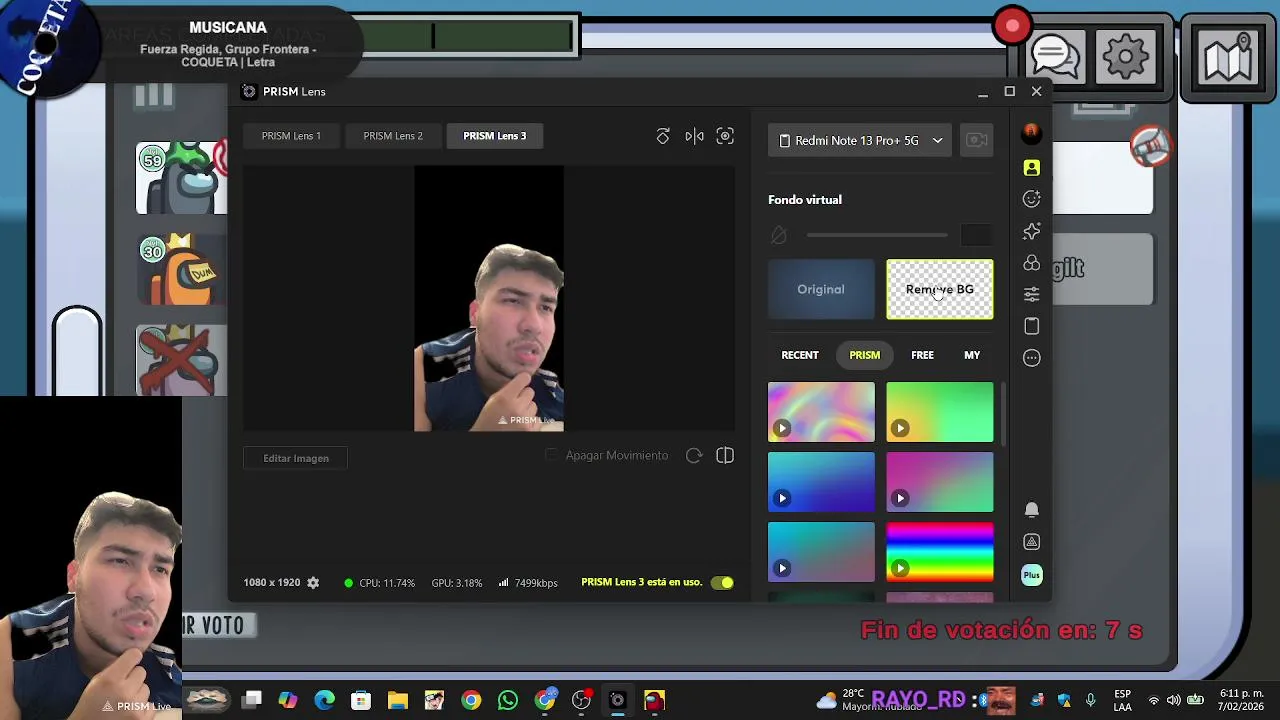Screen dimensions: 1280x720
Task: Click the reset refresh icon near Apagar Movimiento
Action: click(694, 456)
